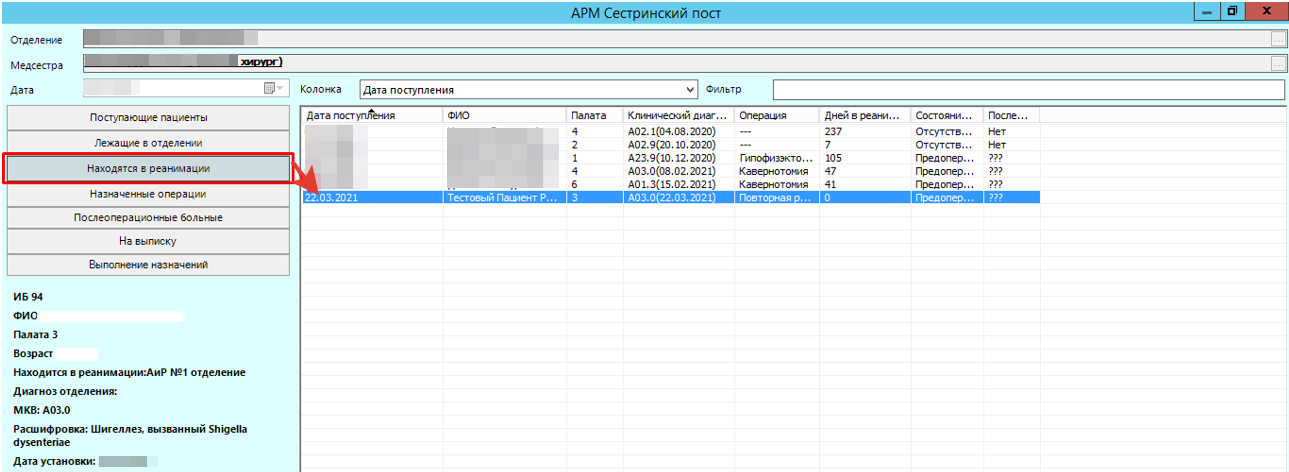Image resolution: width=1289 pixels, height=472 pixels.
Task: Click days value 237 cell
Action: (865, 132)
